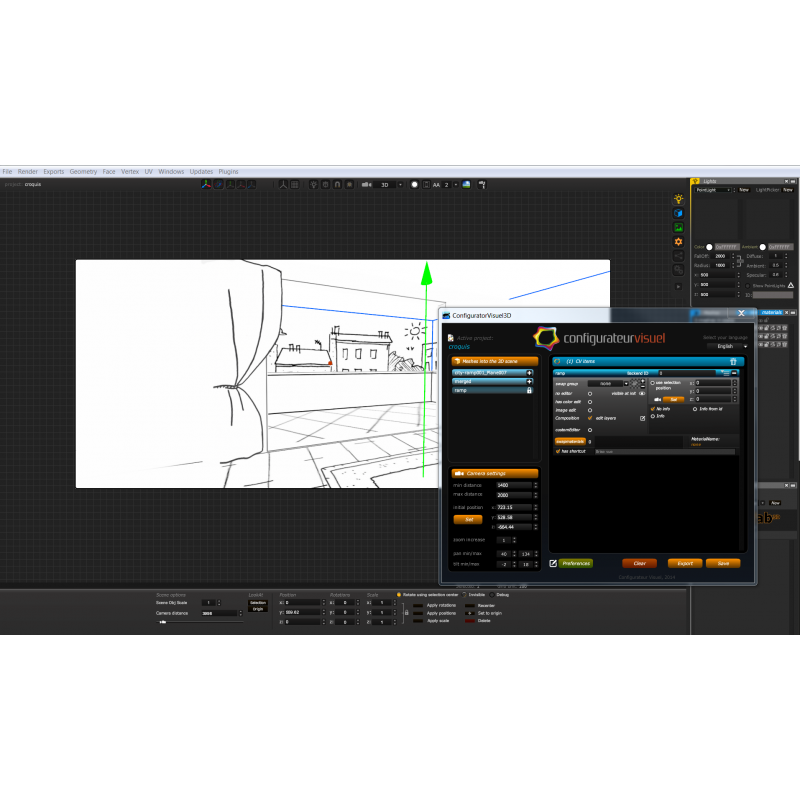Select the 'Info from id' radio option

click(695, 409)
